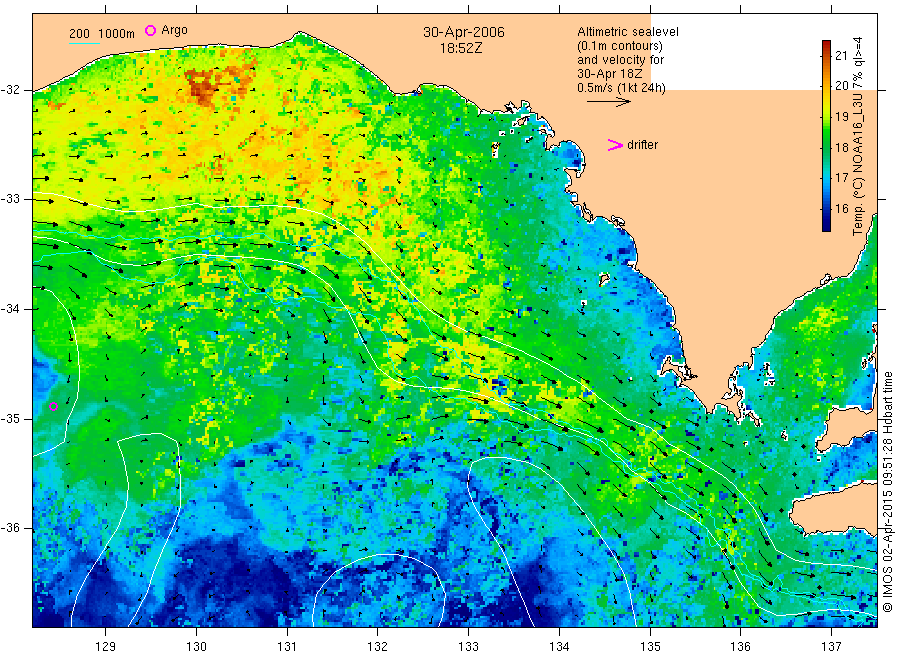The width and height of the screenshot is (900, 660).
Task: Click the 'Altimetric sealevel' caption line
Action: click(x=627, y=32)
